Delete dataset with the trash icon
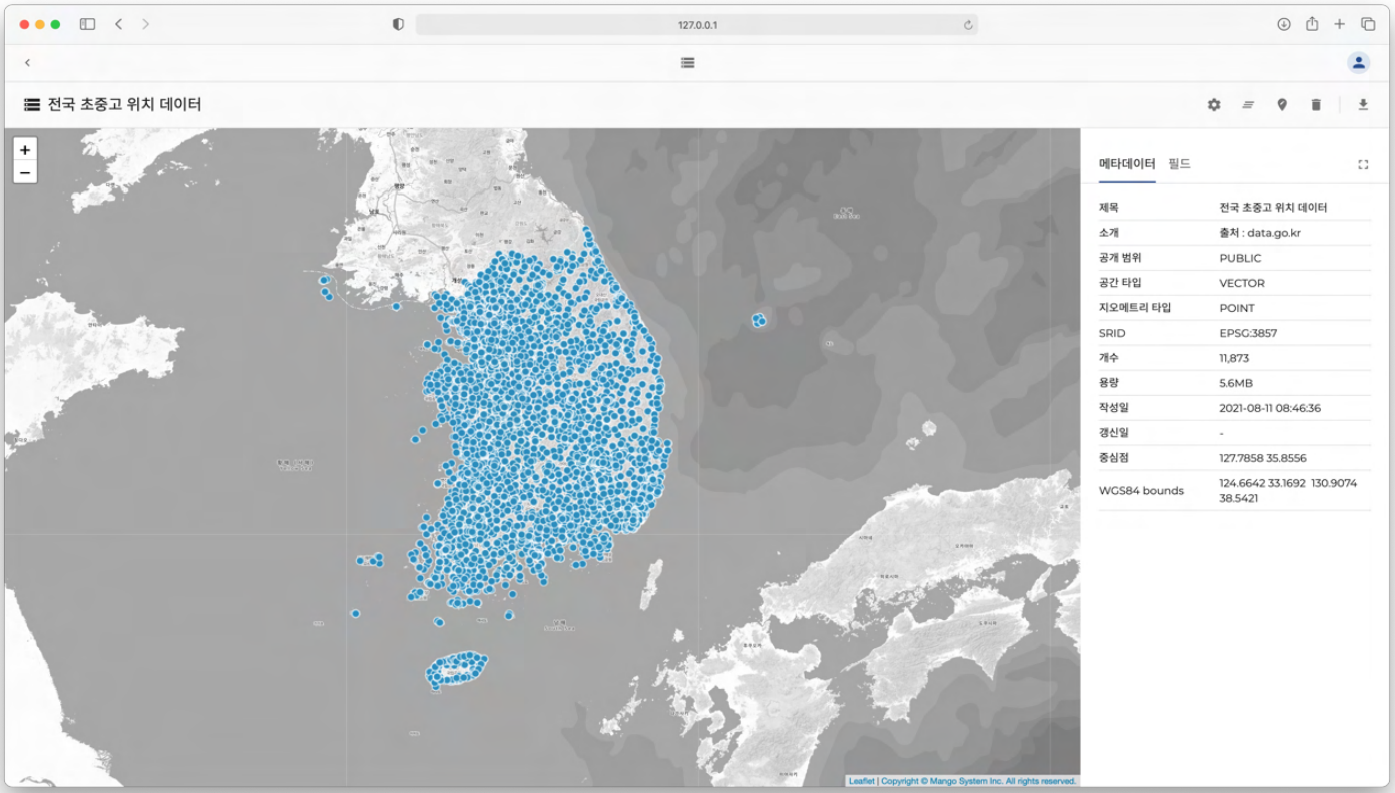The width and height of the screenshot is (1395, 793). click(1316, 105)
